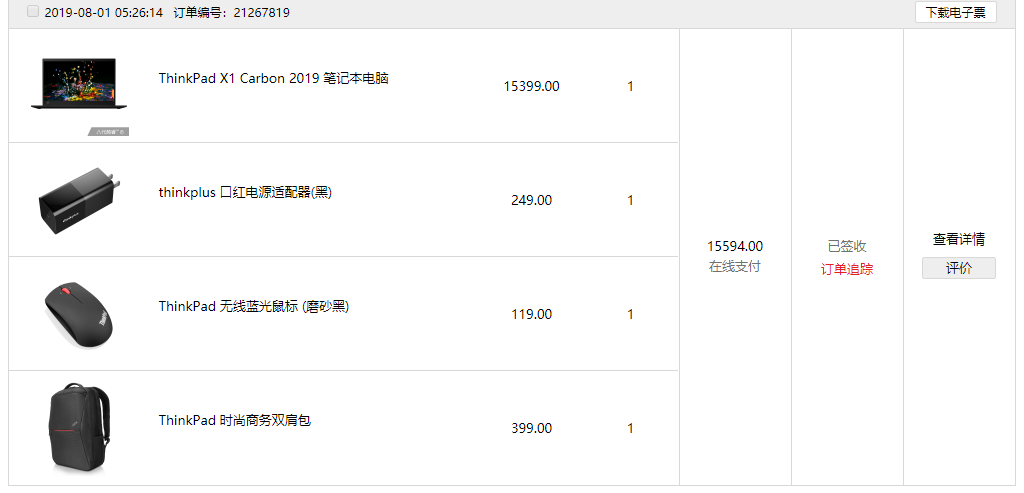1024x493 pixels.
Task: Click the 已签收 status text
Action: click(847, 246)
